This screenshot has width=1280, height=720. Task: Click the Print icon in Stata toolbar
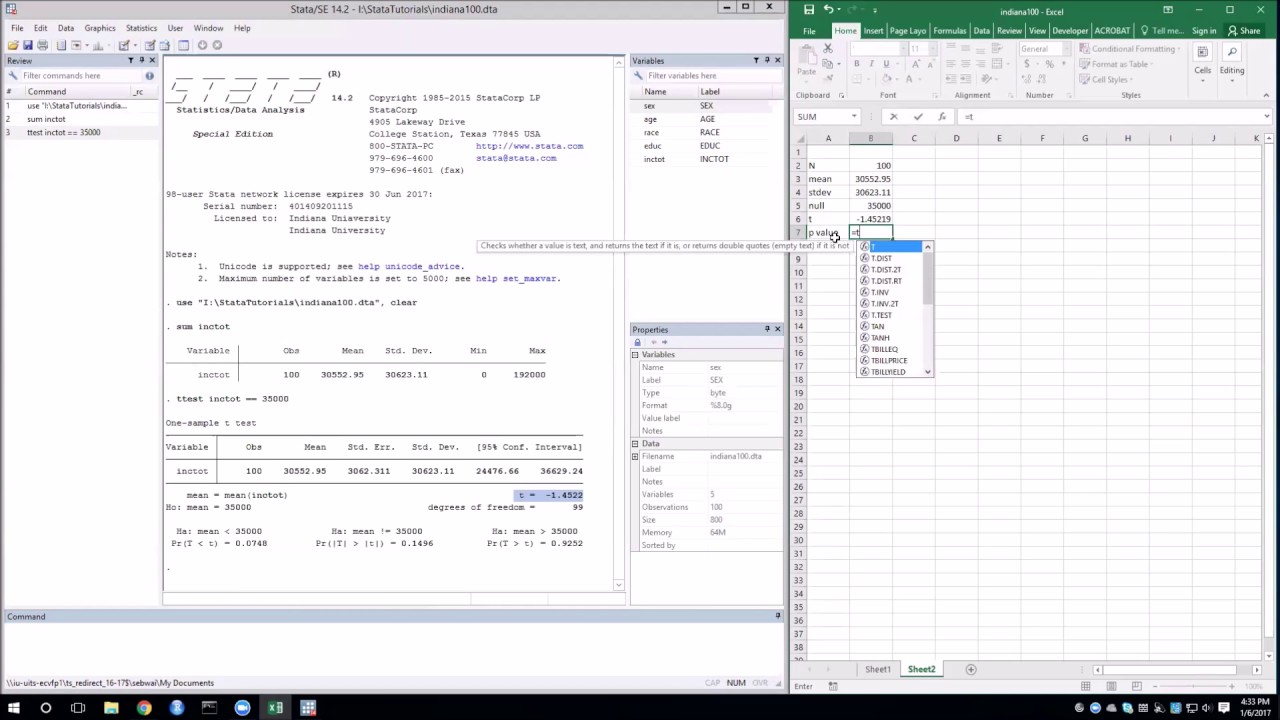43,45
